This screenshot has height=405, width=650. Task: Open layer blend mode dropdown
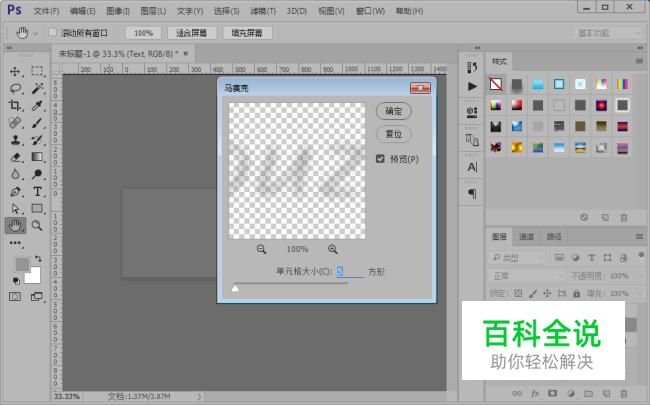526,276
